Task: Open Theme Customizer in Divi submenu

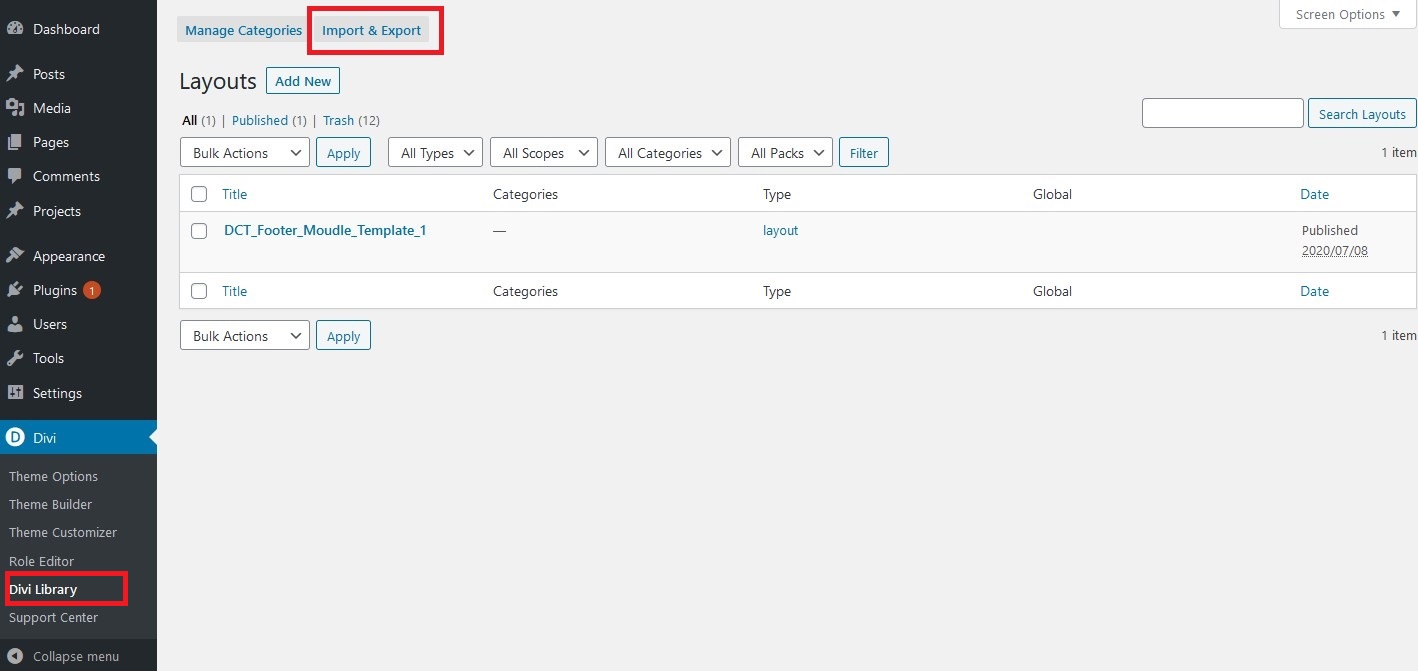Action: click(x=63, y=532)
